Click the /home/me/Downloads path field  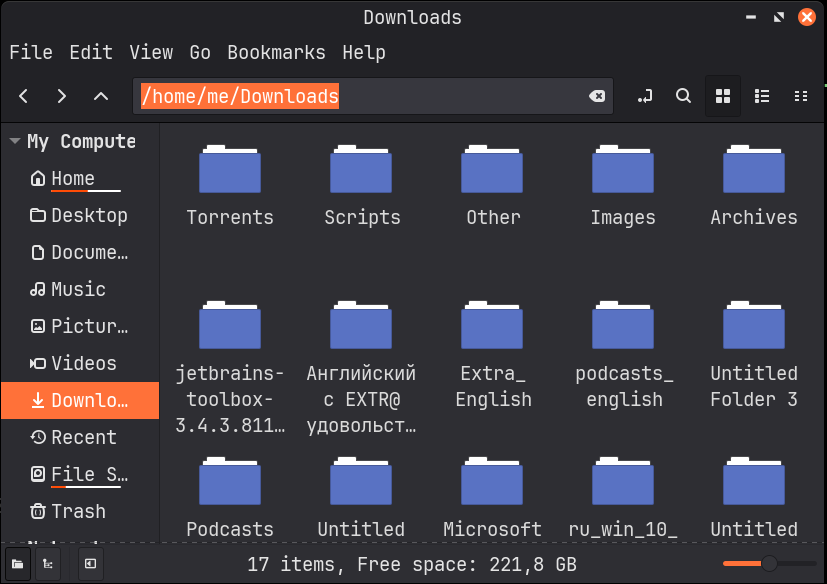373,96
